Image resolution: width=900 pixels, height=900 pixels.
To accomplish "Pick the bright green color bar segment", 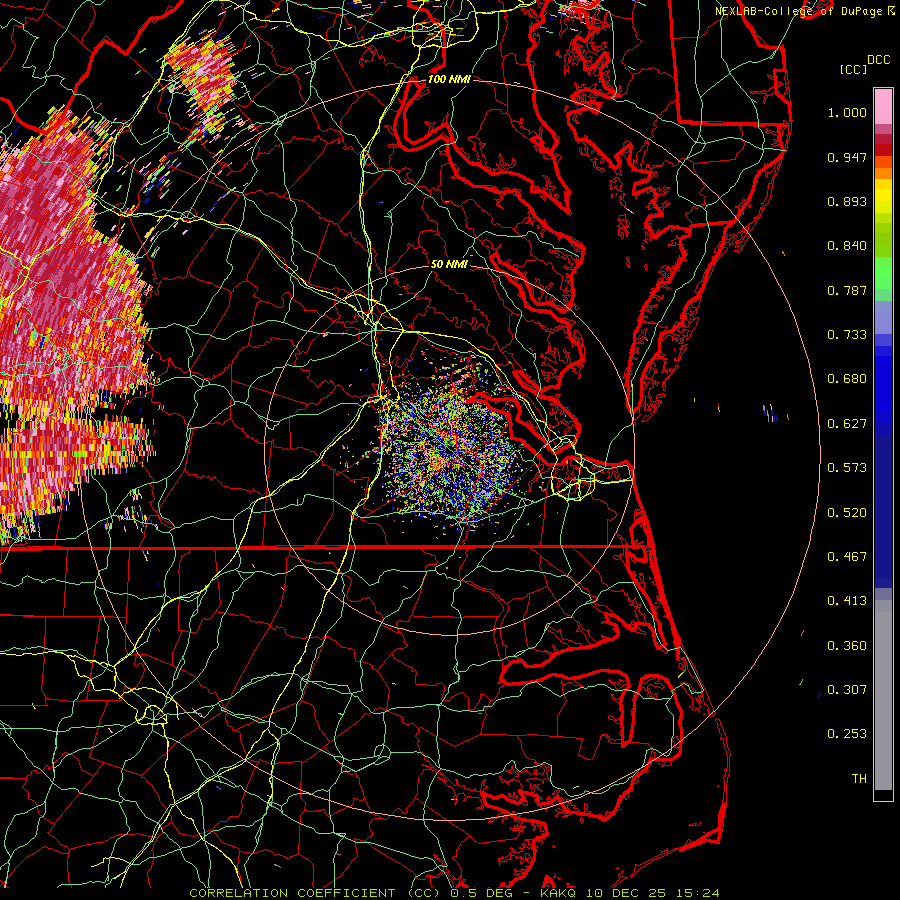I will click(883, 272).
